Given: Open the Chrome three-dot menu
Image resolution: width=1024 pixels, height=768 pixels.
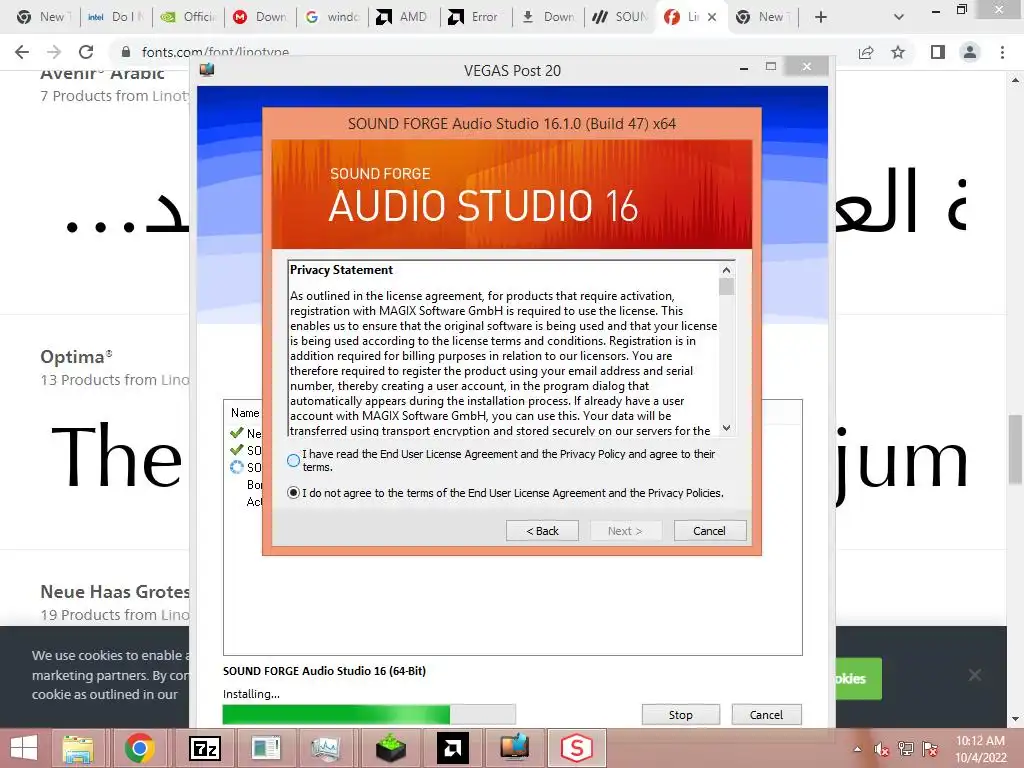Looking at the screenshot, I should [1002, 52].
